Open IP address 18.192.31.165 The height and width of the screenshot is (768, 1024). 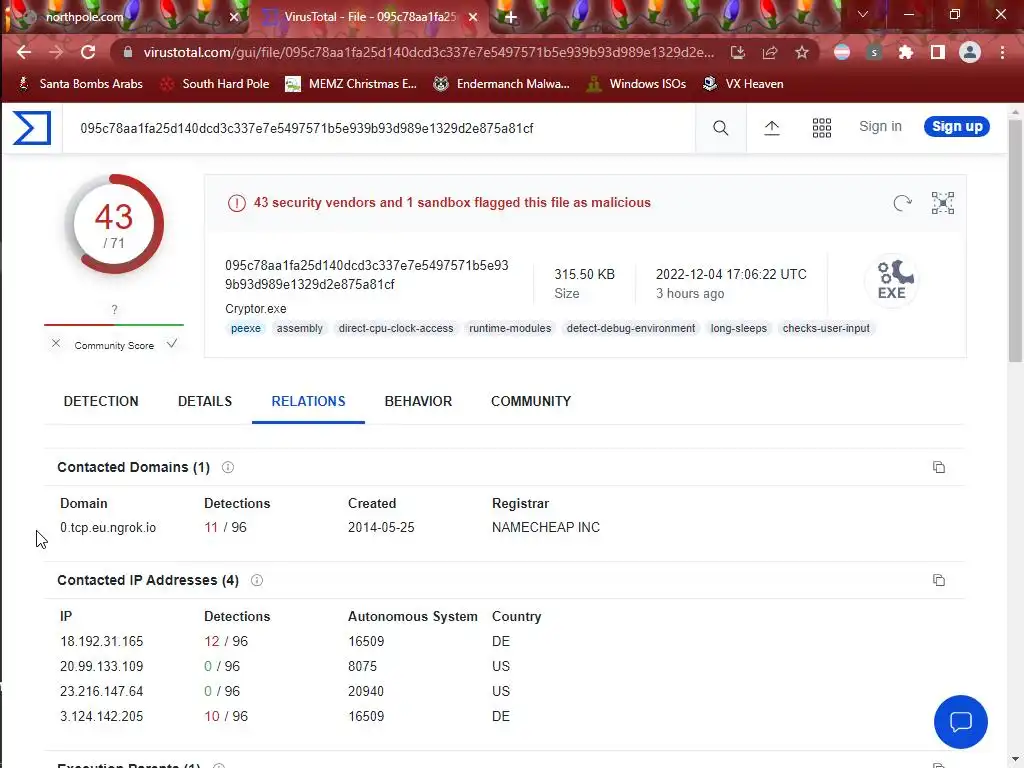(x=102, y=641)
